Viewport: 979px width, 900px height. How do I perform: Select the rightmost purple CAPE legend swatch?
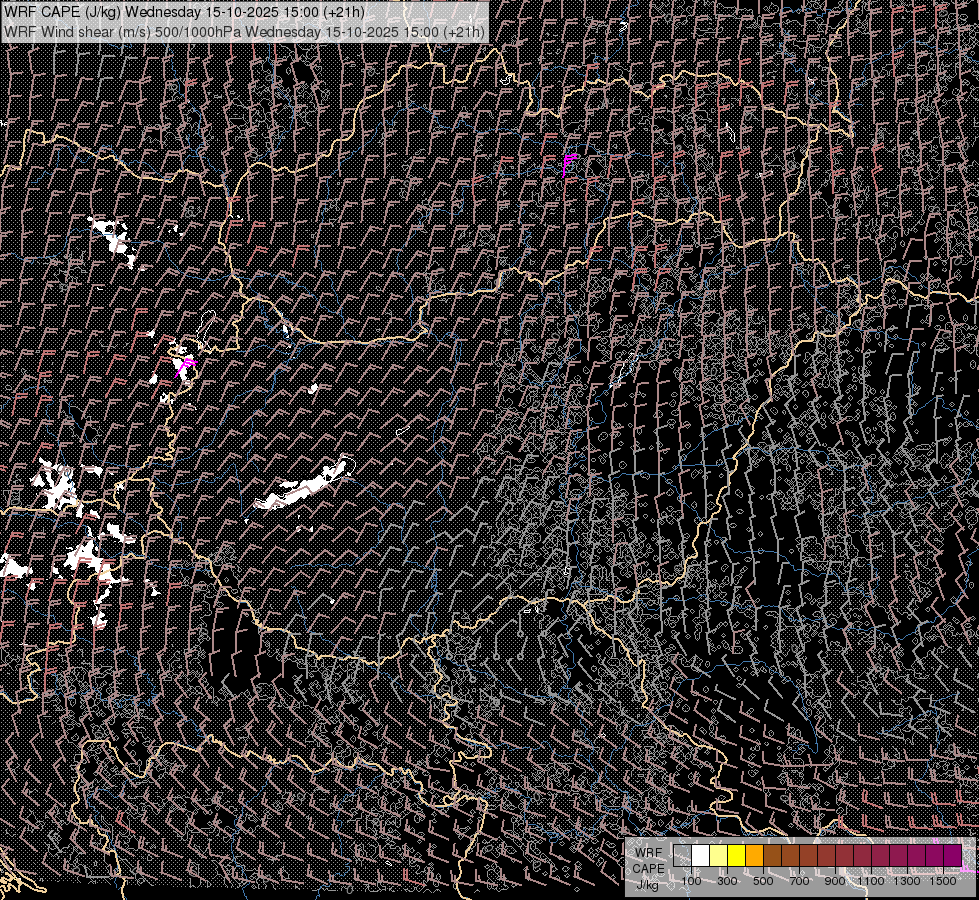tap(952, 856)
